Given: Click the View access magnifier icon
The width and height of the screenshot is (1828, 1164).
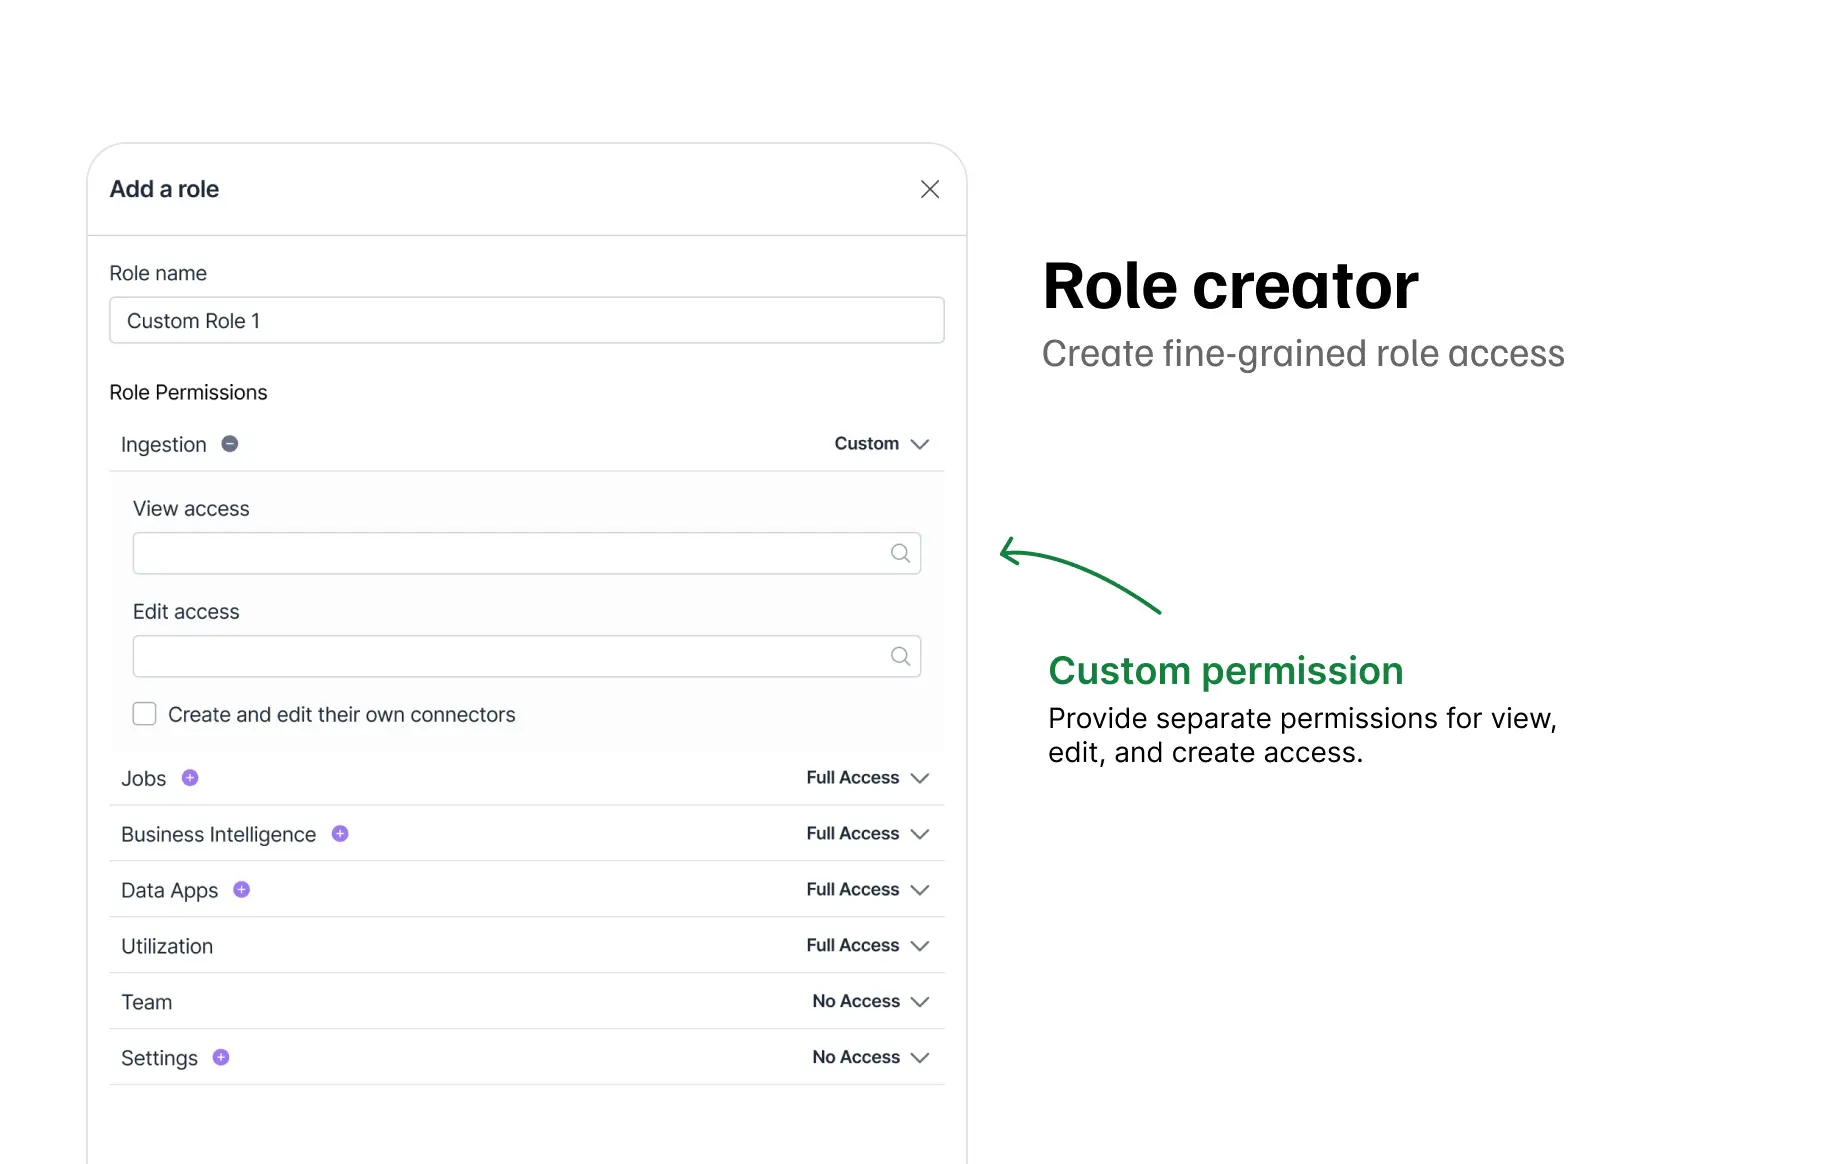Looking at the screenshot, I should point(900,553).
